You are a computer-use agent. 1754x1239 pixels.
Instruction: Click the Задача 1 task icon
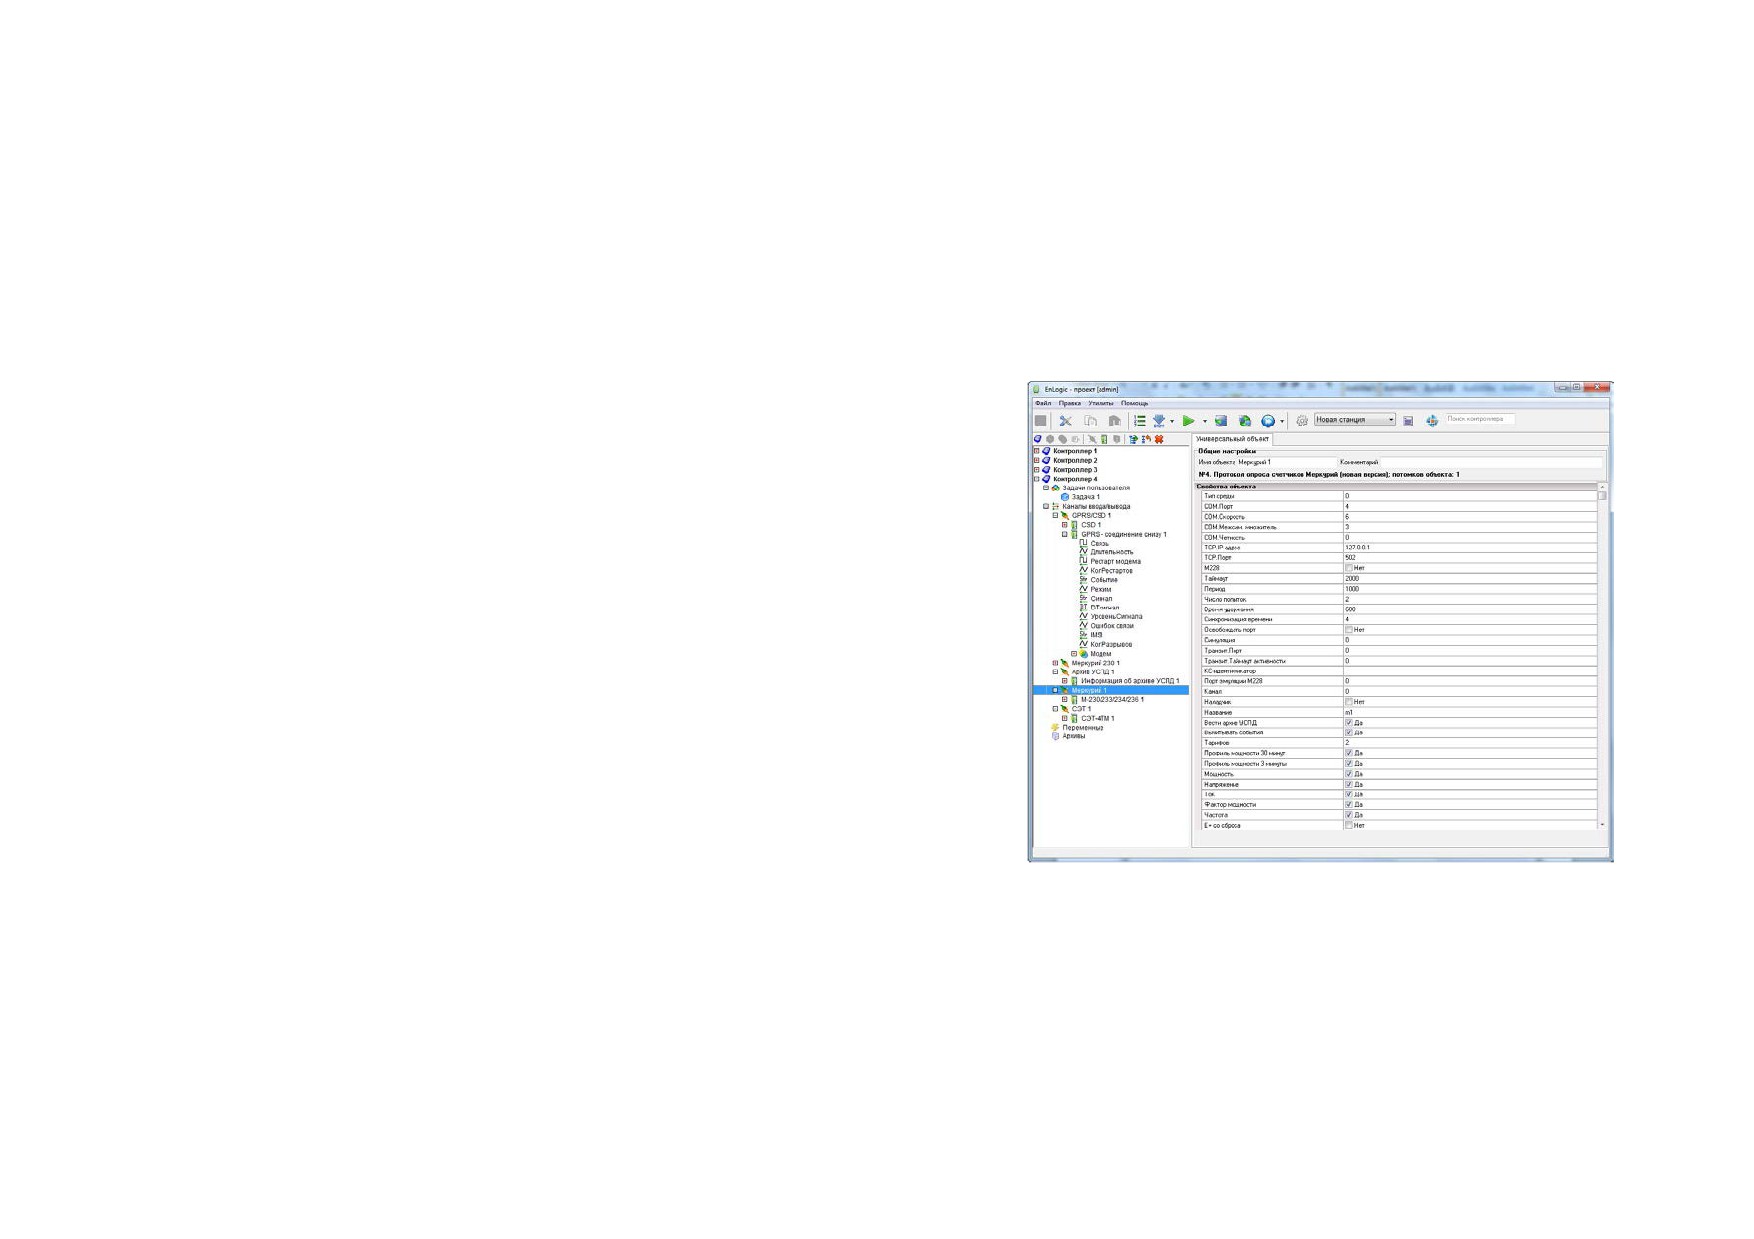(x=1065, y=497)
